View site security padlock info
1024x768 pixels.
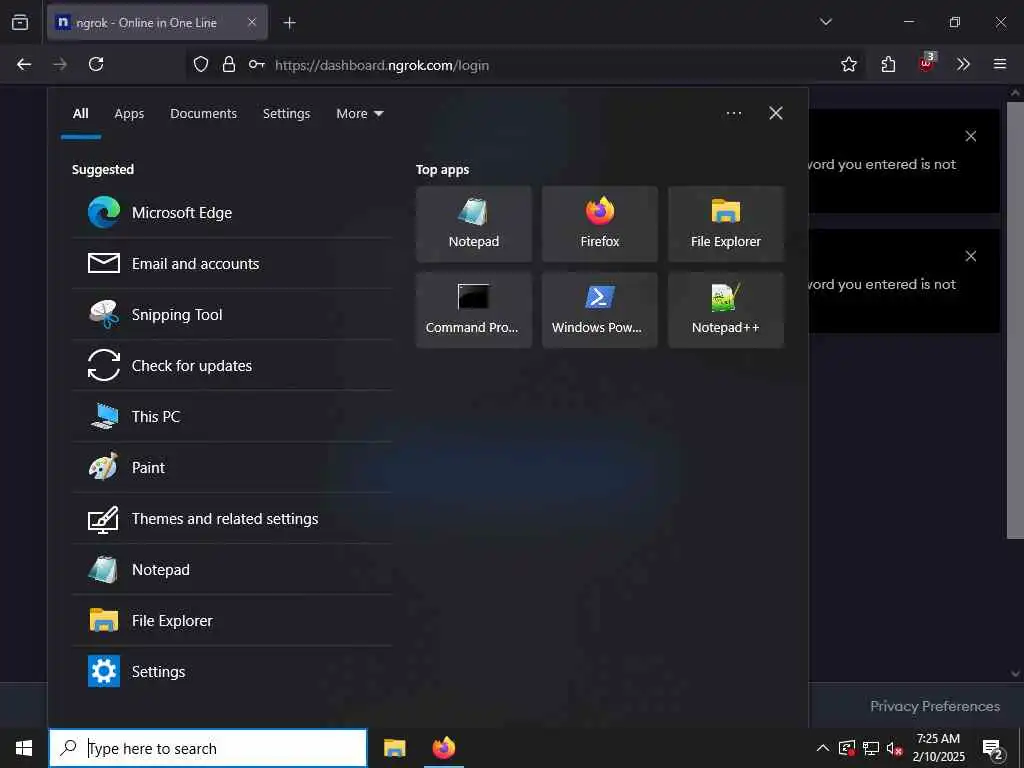click(229, 64)
